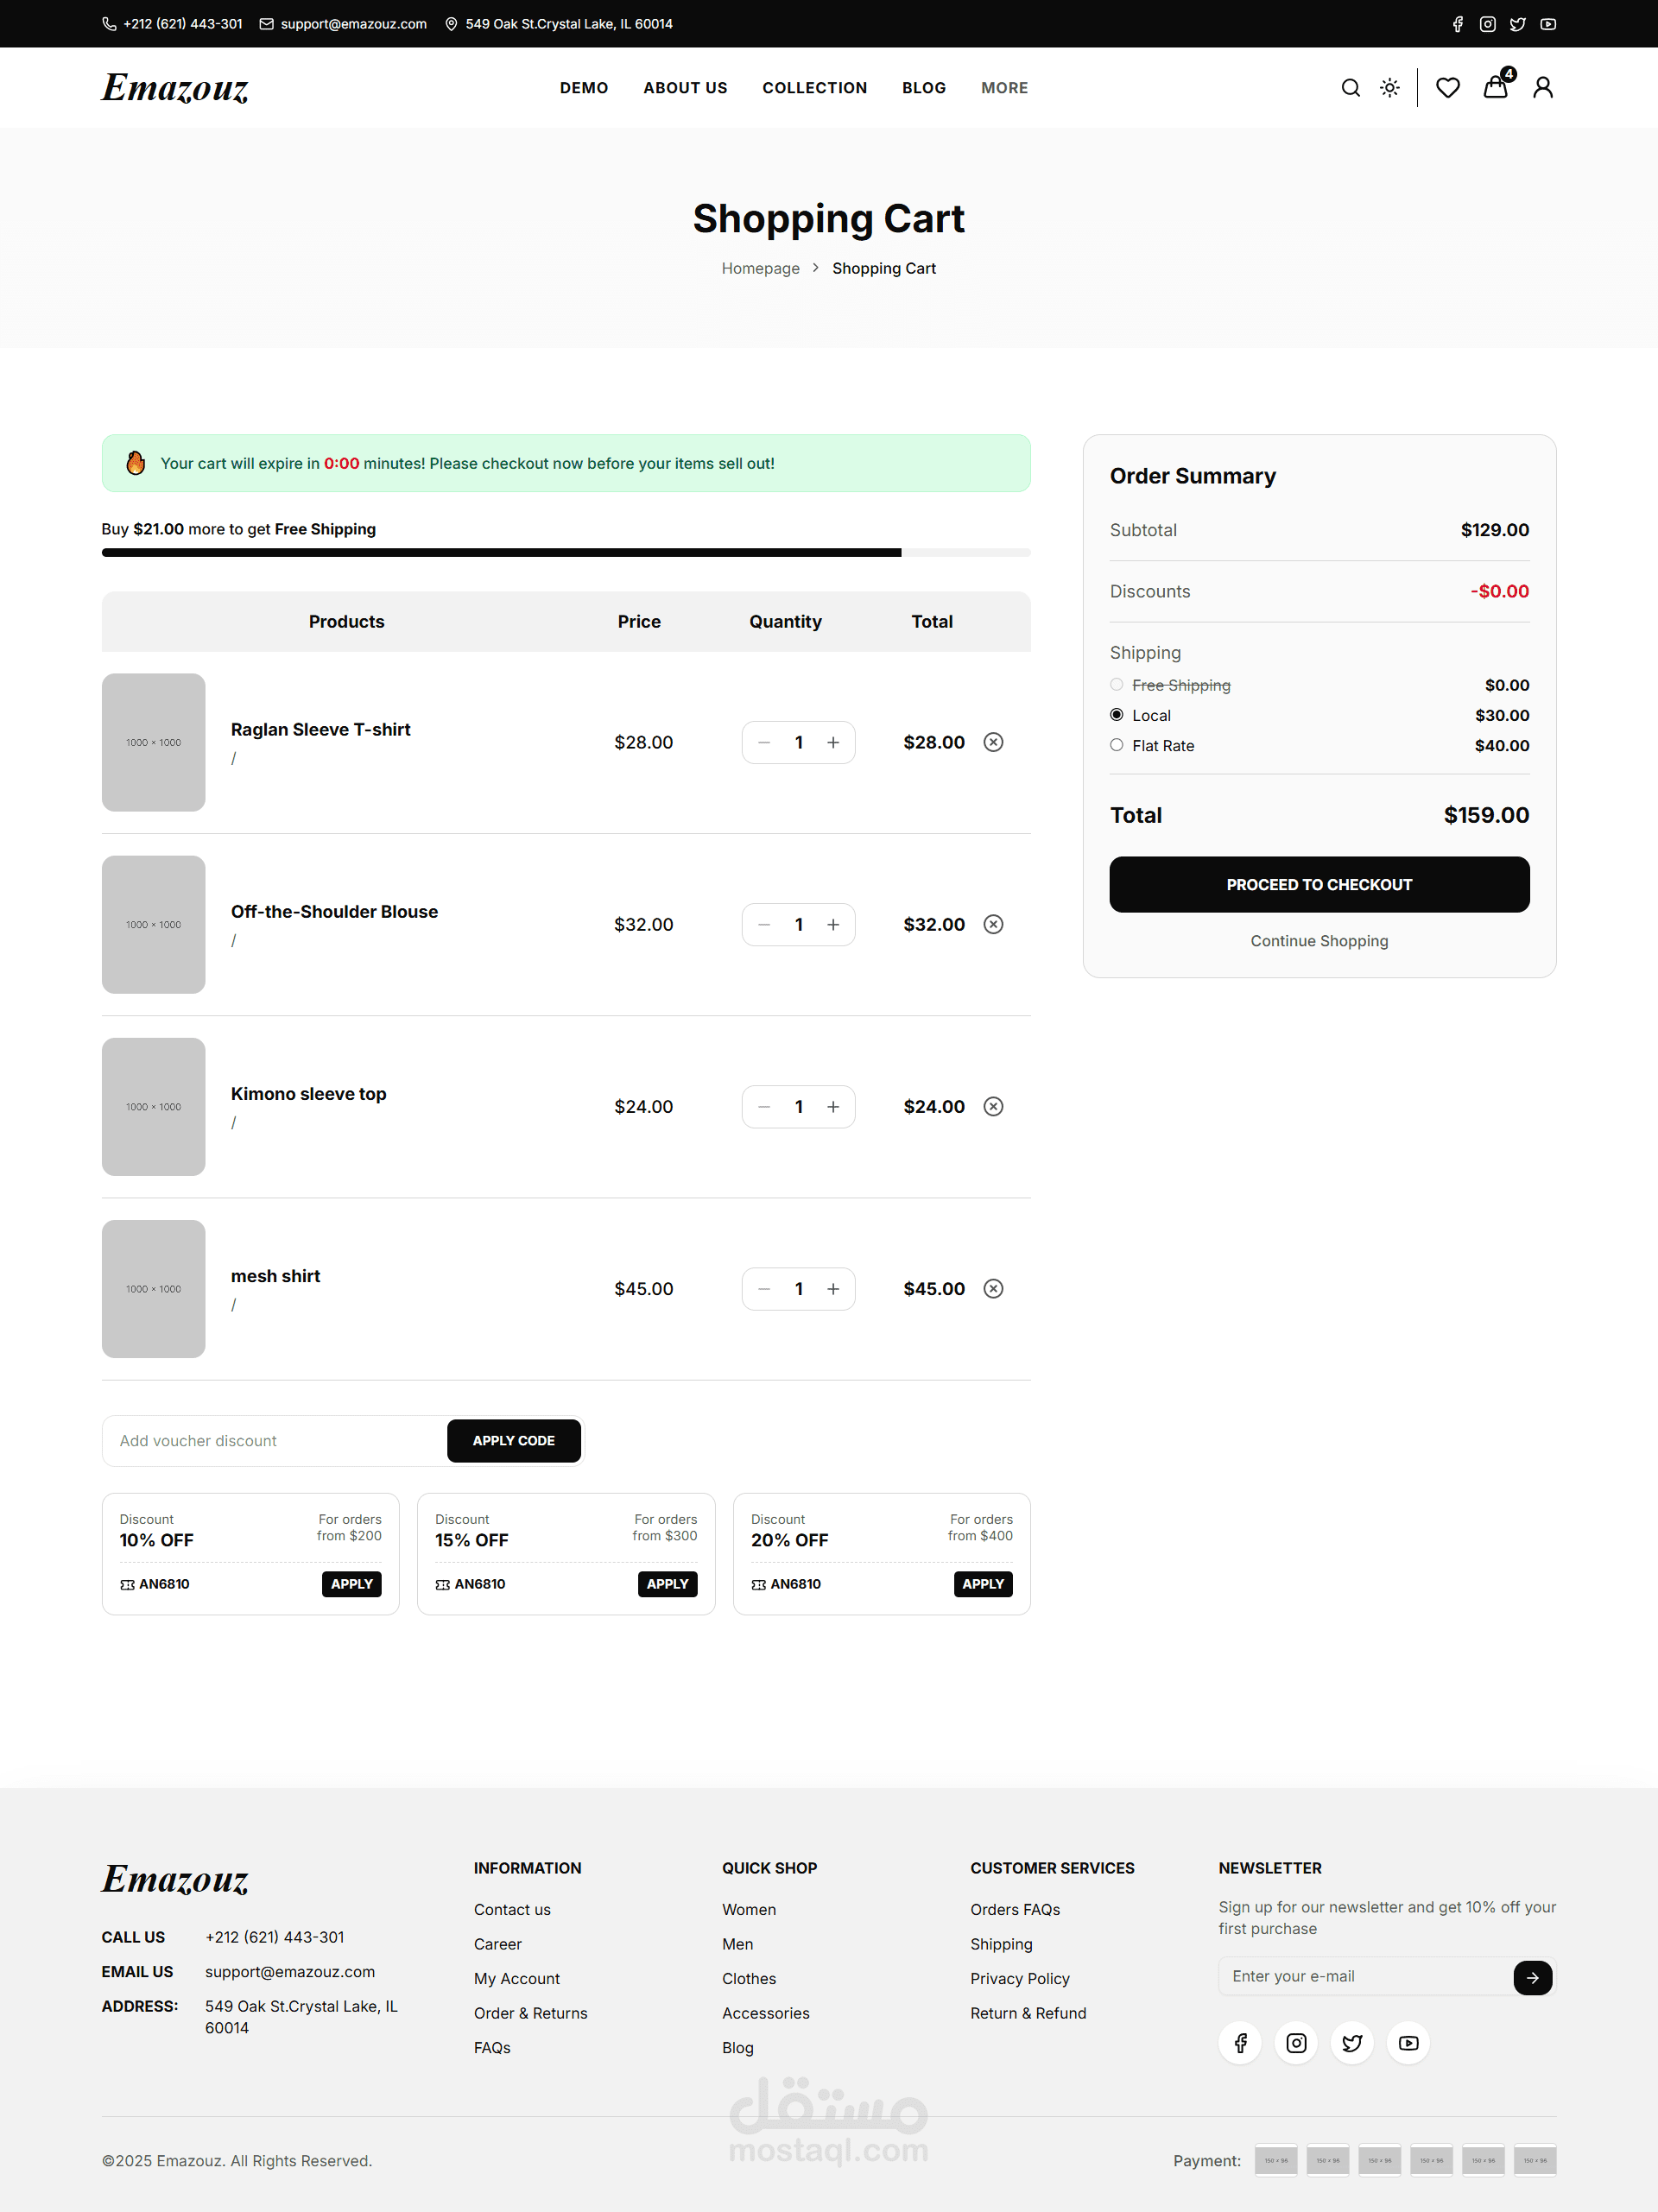Click the top bar Twitter icon

click(1517, 24)
